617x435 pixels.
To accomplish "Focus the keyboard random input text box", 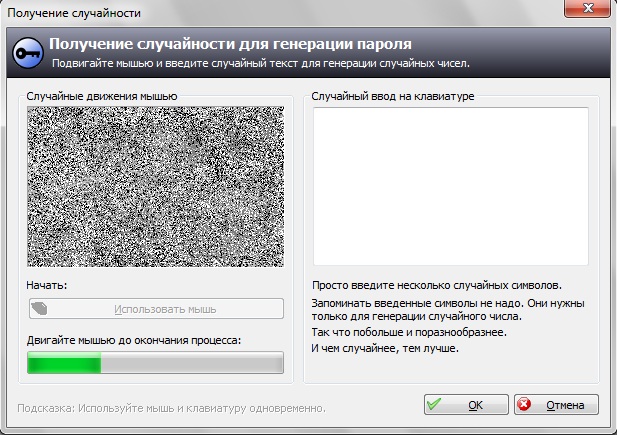I will coord(449,185).
